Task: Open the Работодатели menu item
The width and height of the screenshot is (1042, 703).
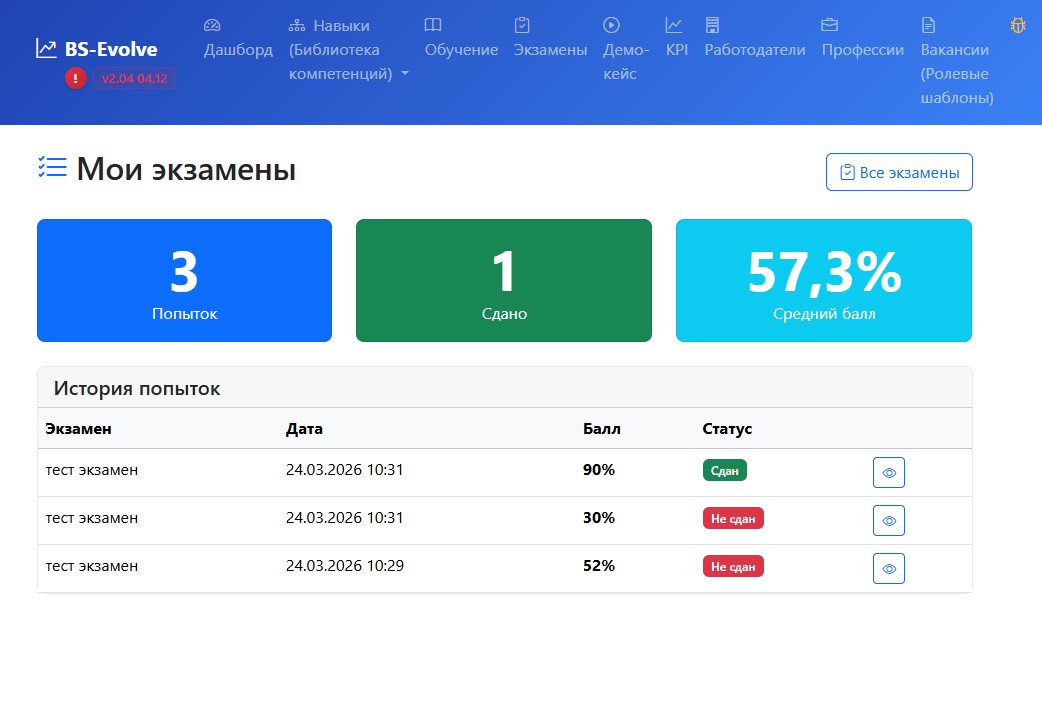Action: point(755,50)
